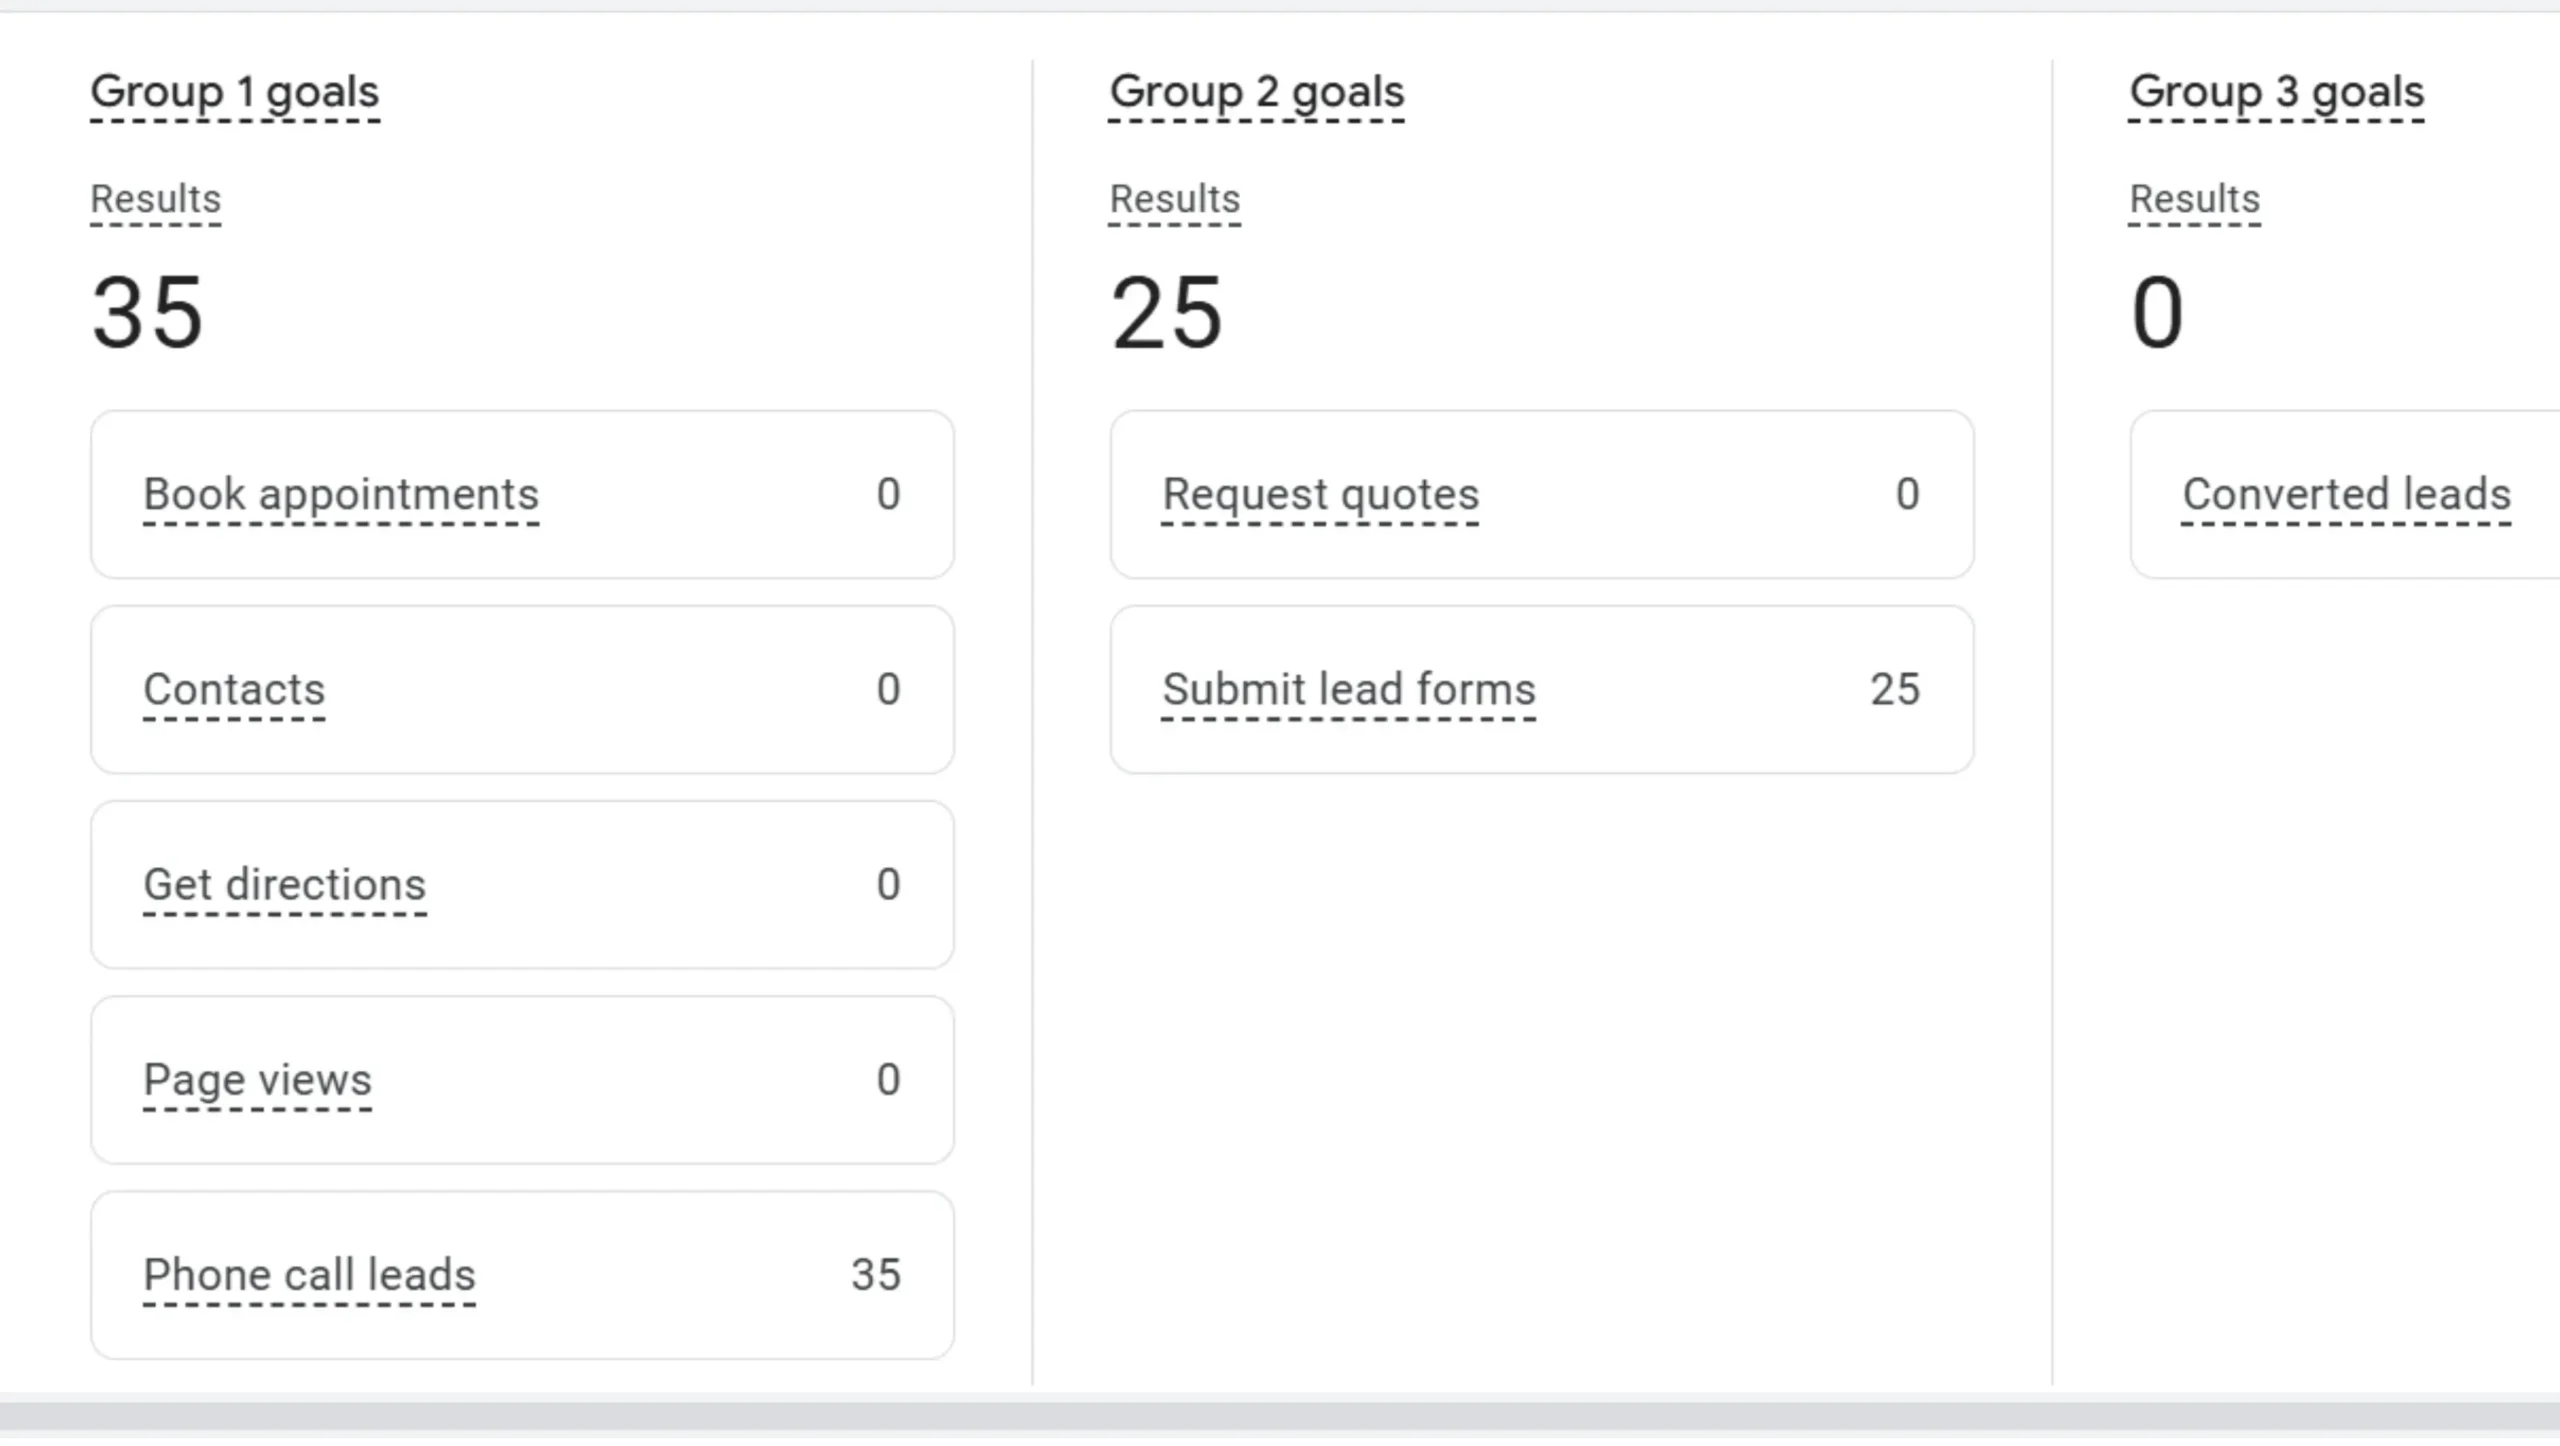Select the Submit lead forms goal card

click(1542, 689)
